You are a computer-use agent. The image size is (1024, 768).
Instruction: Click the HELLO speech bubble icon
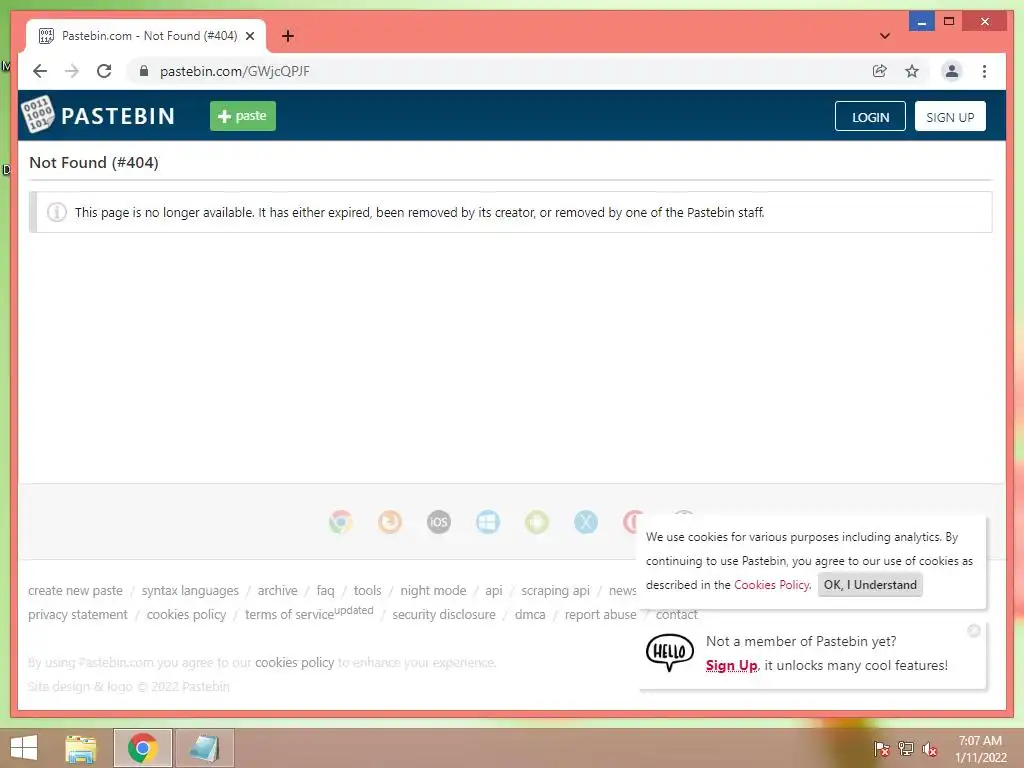tap(669, 652)
